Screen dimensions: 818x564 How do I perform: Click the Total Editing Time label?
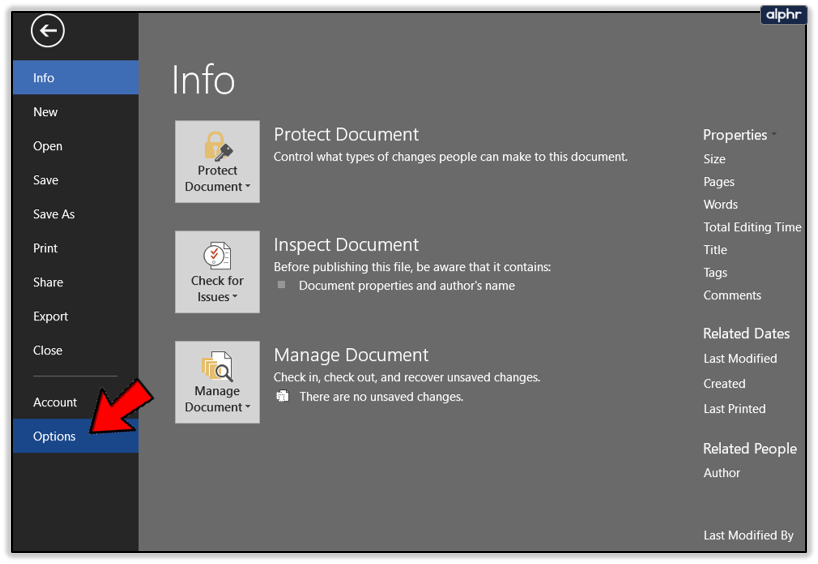click(752, 227)
